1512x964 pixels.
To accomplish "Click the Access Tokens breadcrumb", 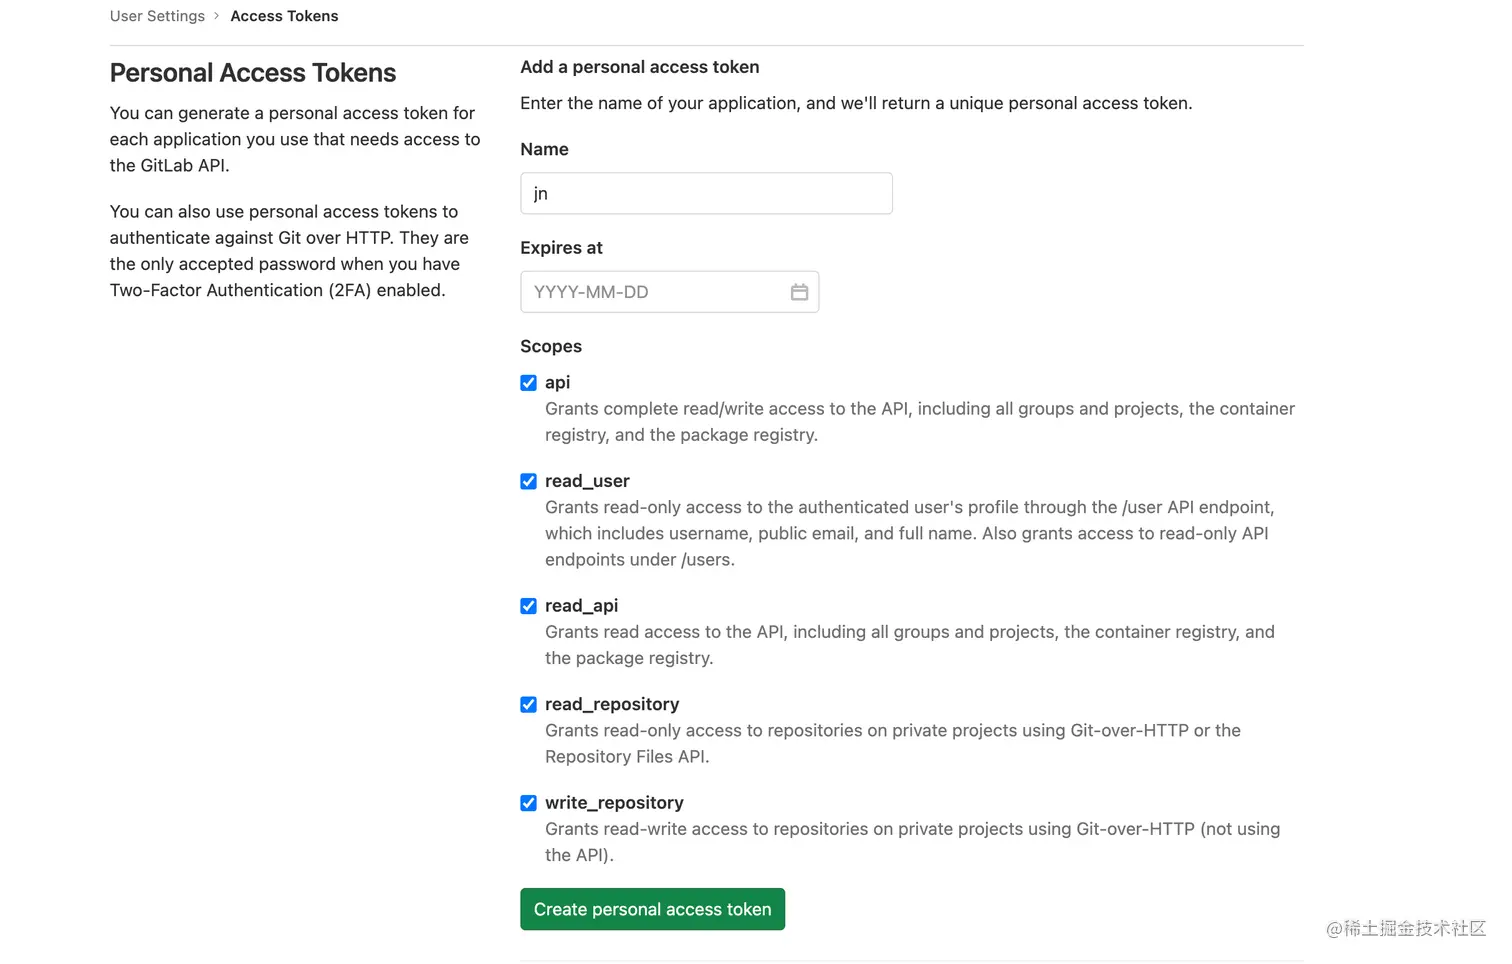I will [x=284, y=16].
